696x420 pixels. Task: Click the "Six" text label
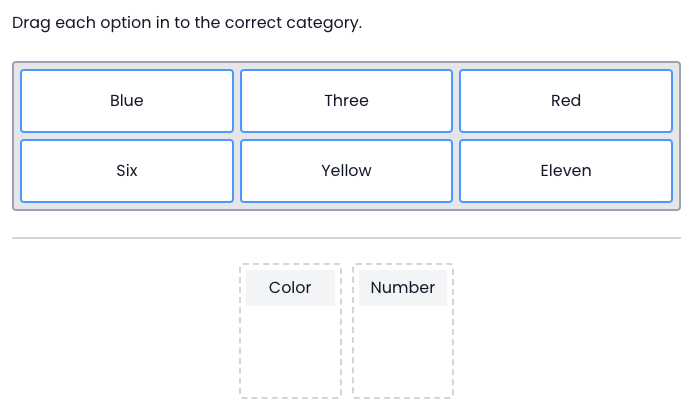click(127, 171)
